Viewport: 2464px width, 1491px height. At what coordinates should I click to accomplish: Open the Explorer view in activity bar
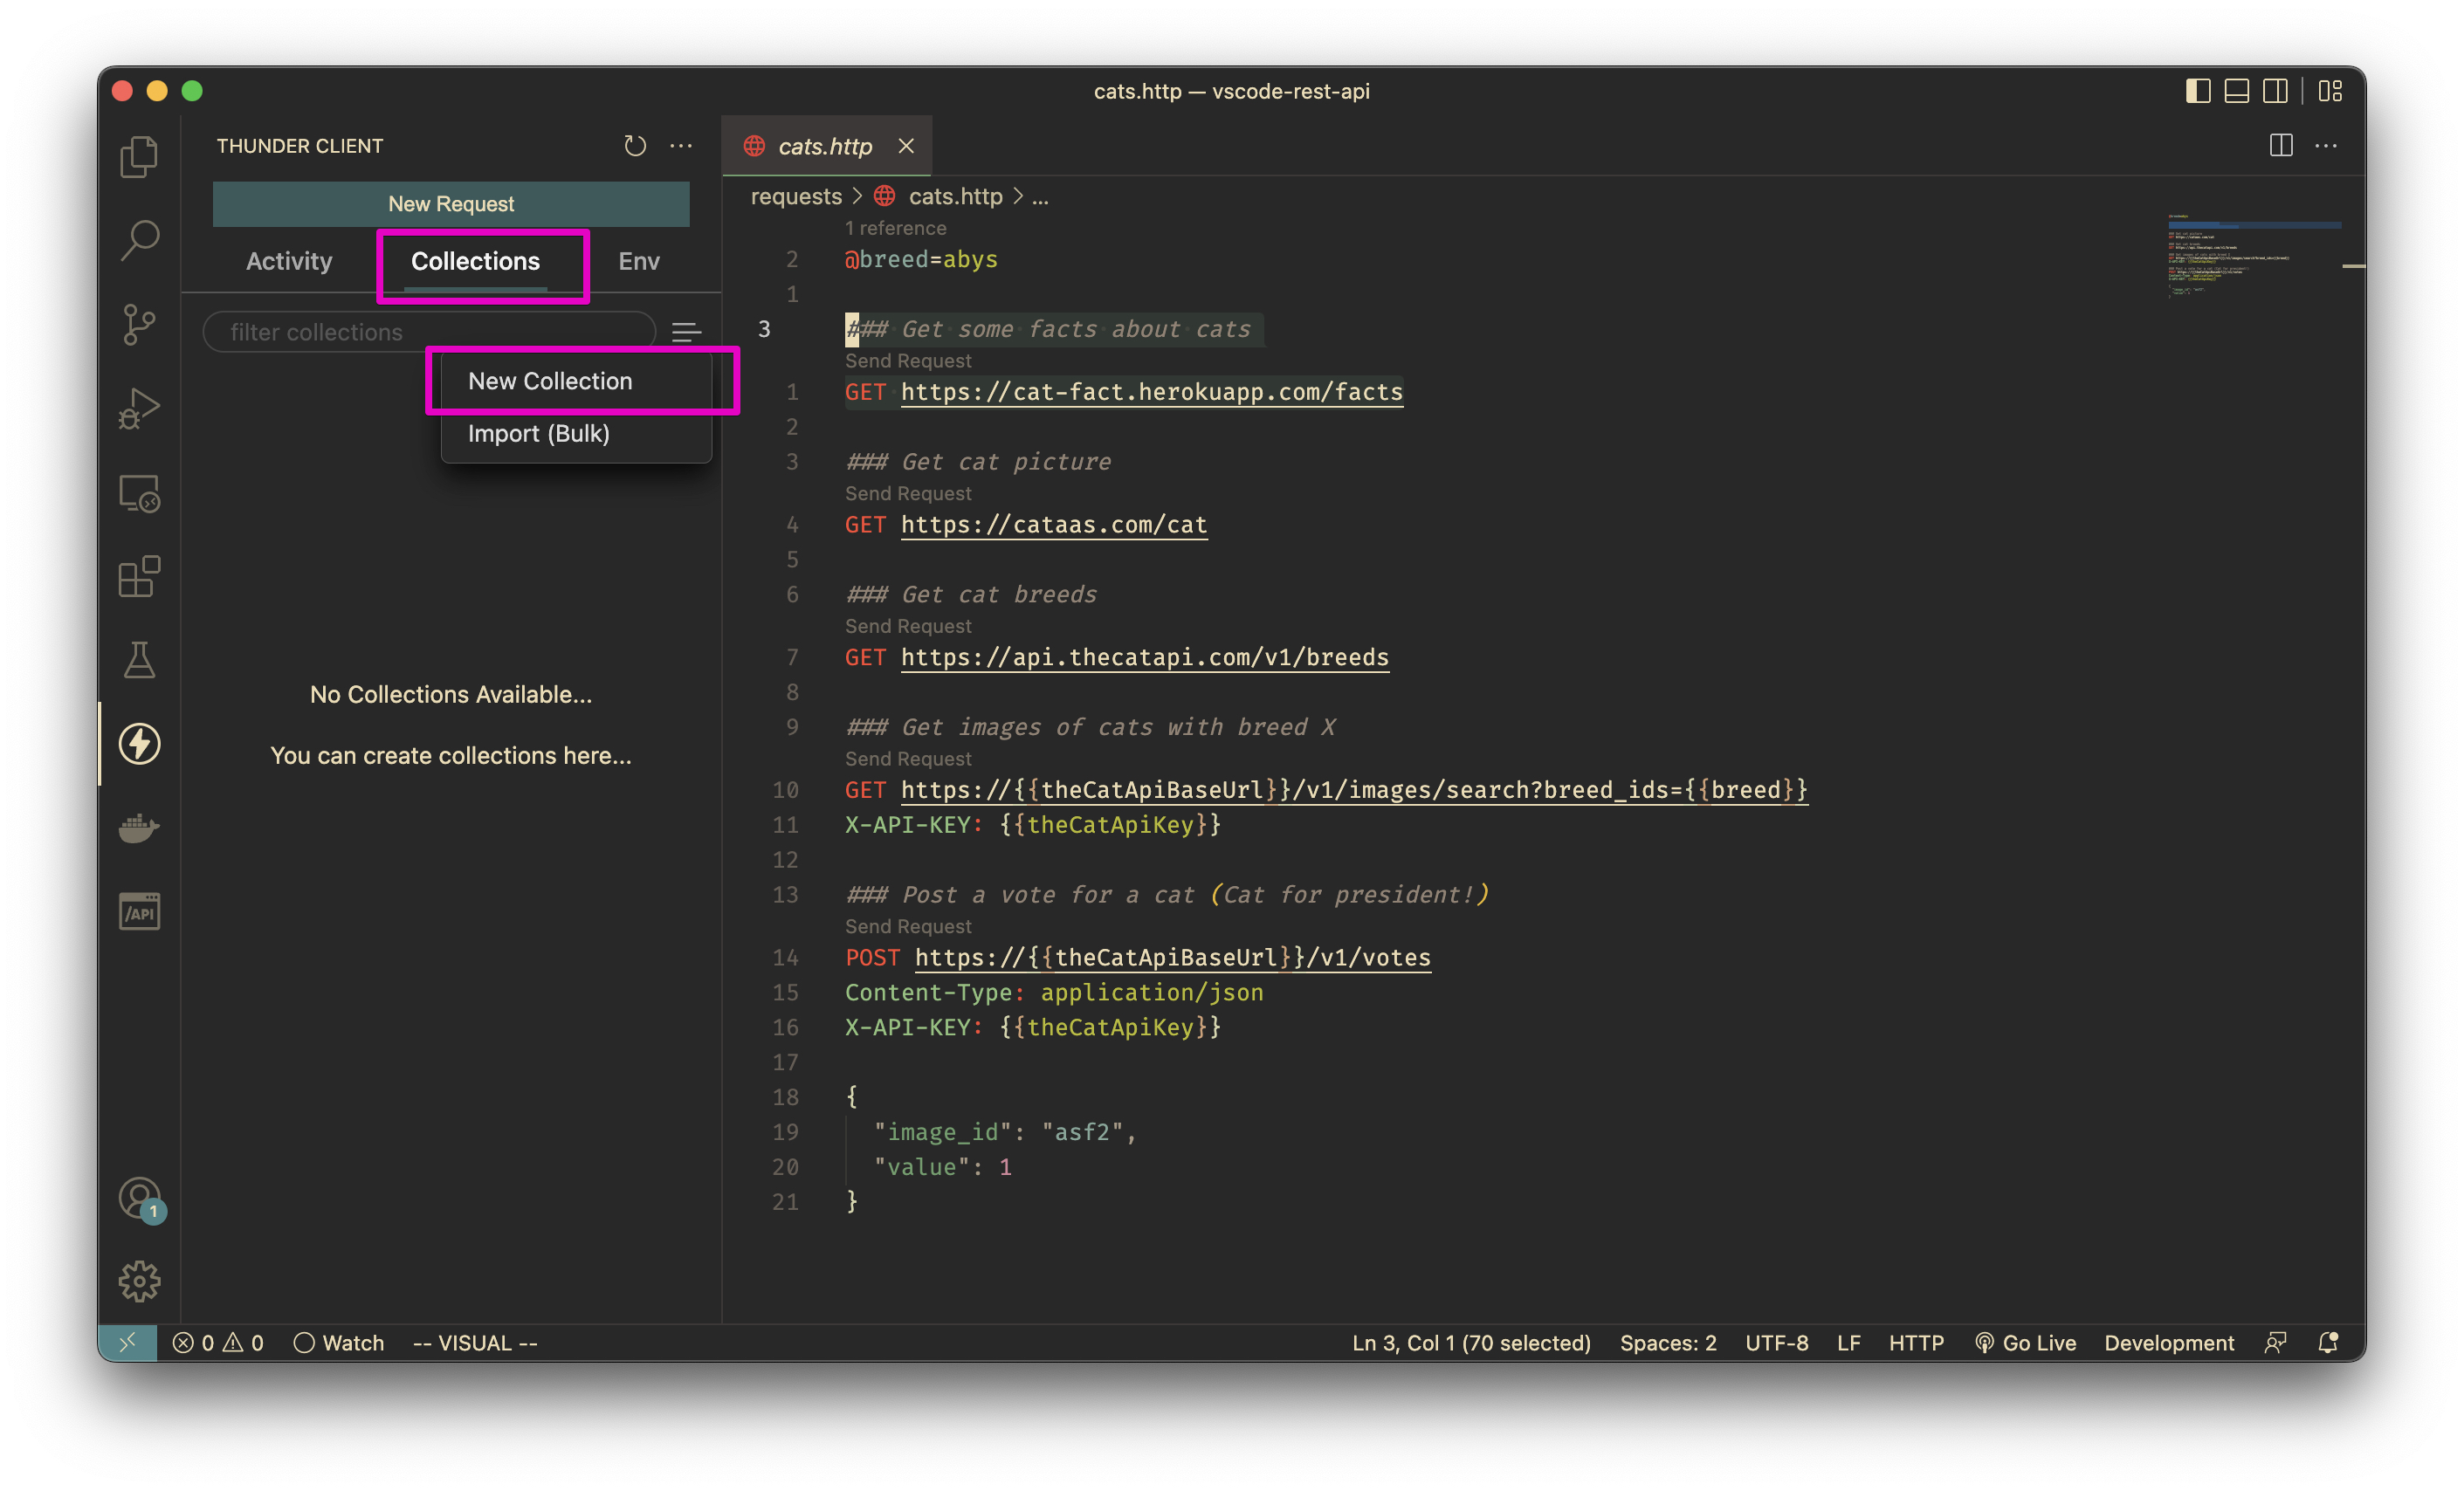click(x=139, y=157)
